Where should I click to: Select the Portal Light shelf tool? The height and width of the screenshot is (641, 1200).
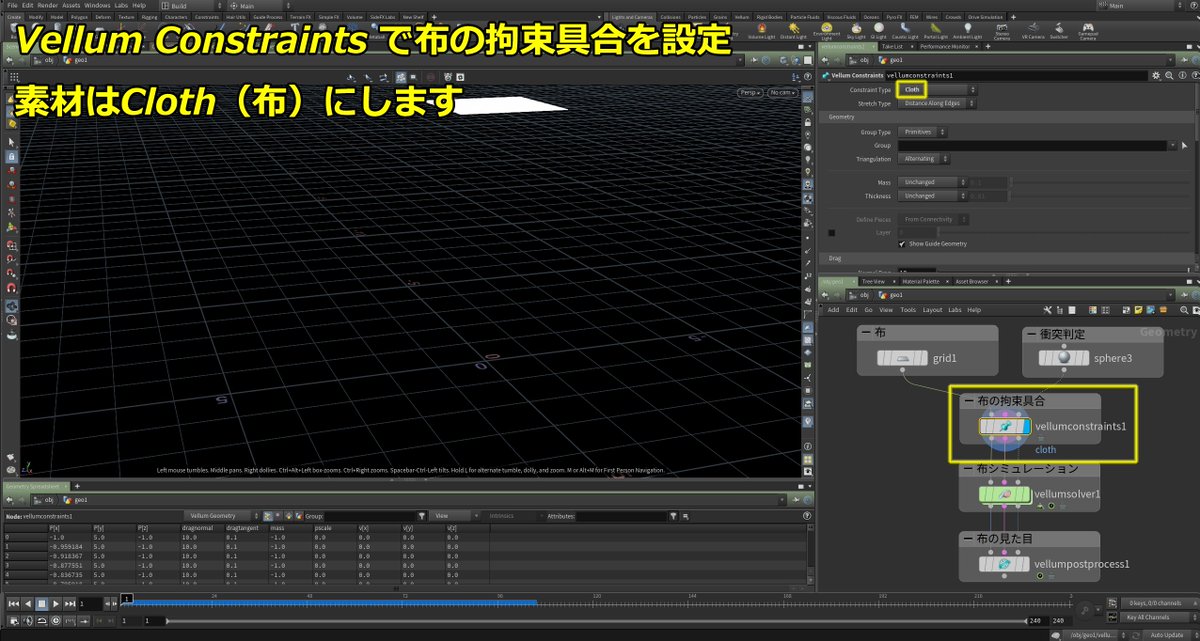click(937, 29)
